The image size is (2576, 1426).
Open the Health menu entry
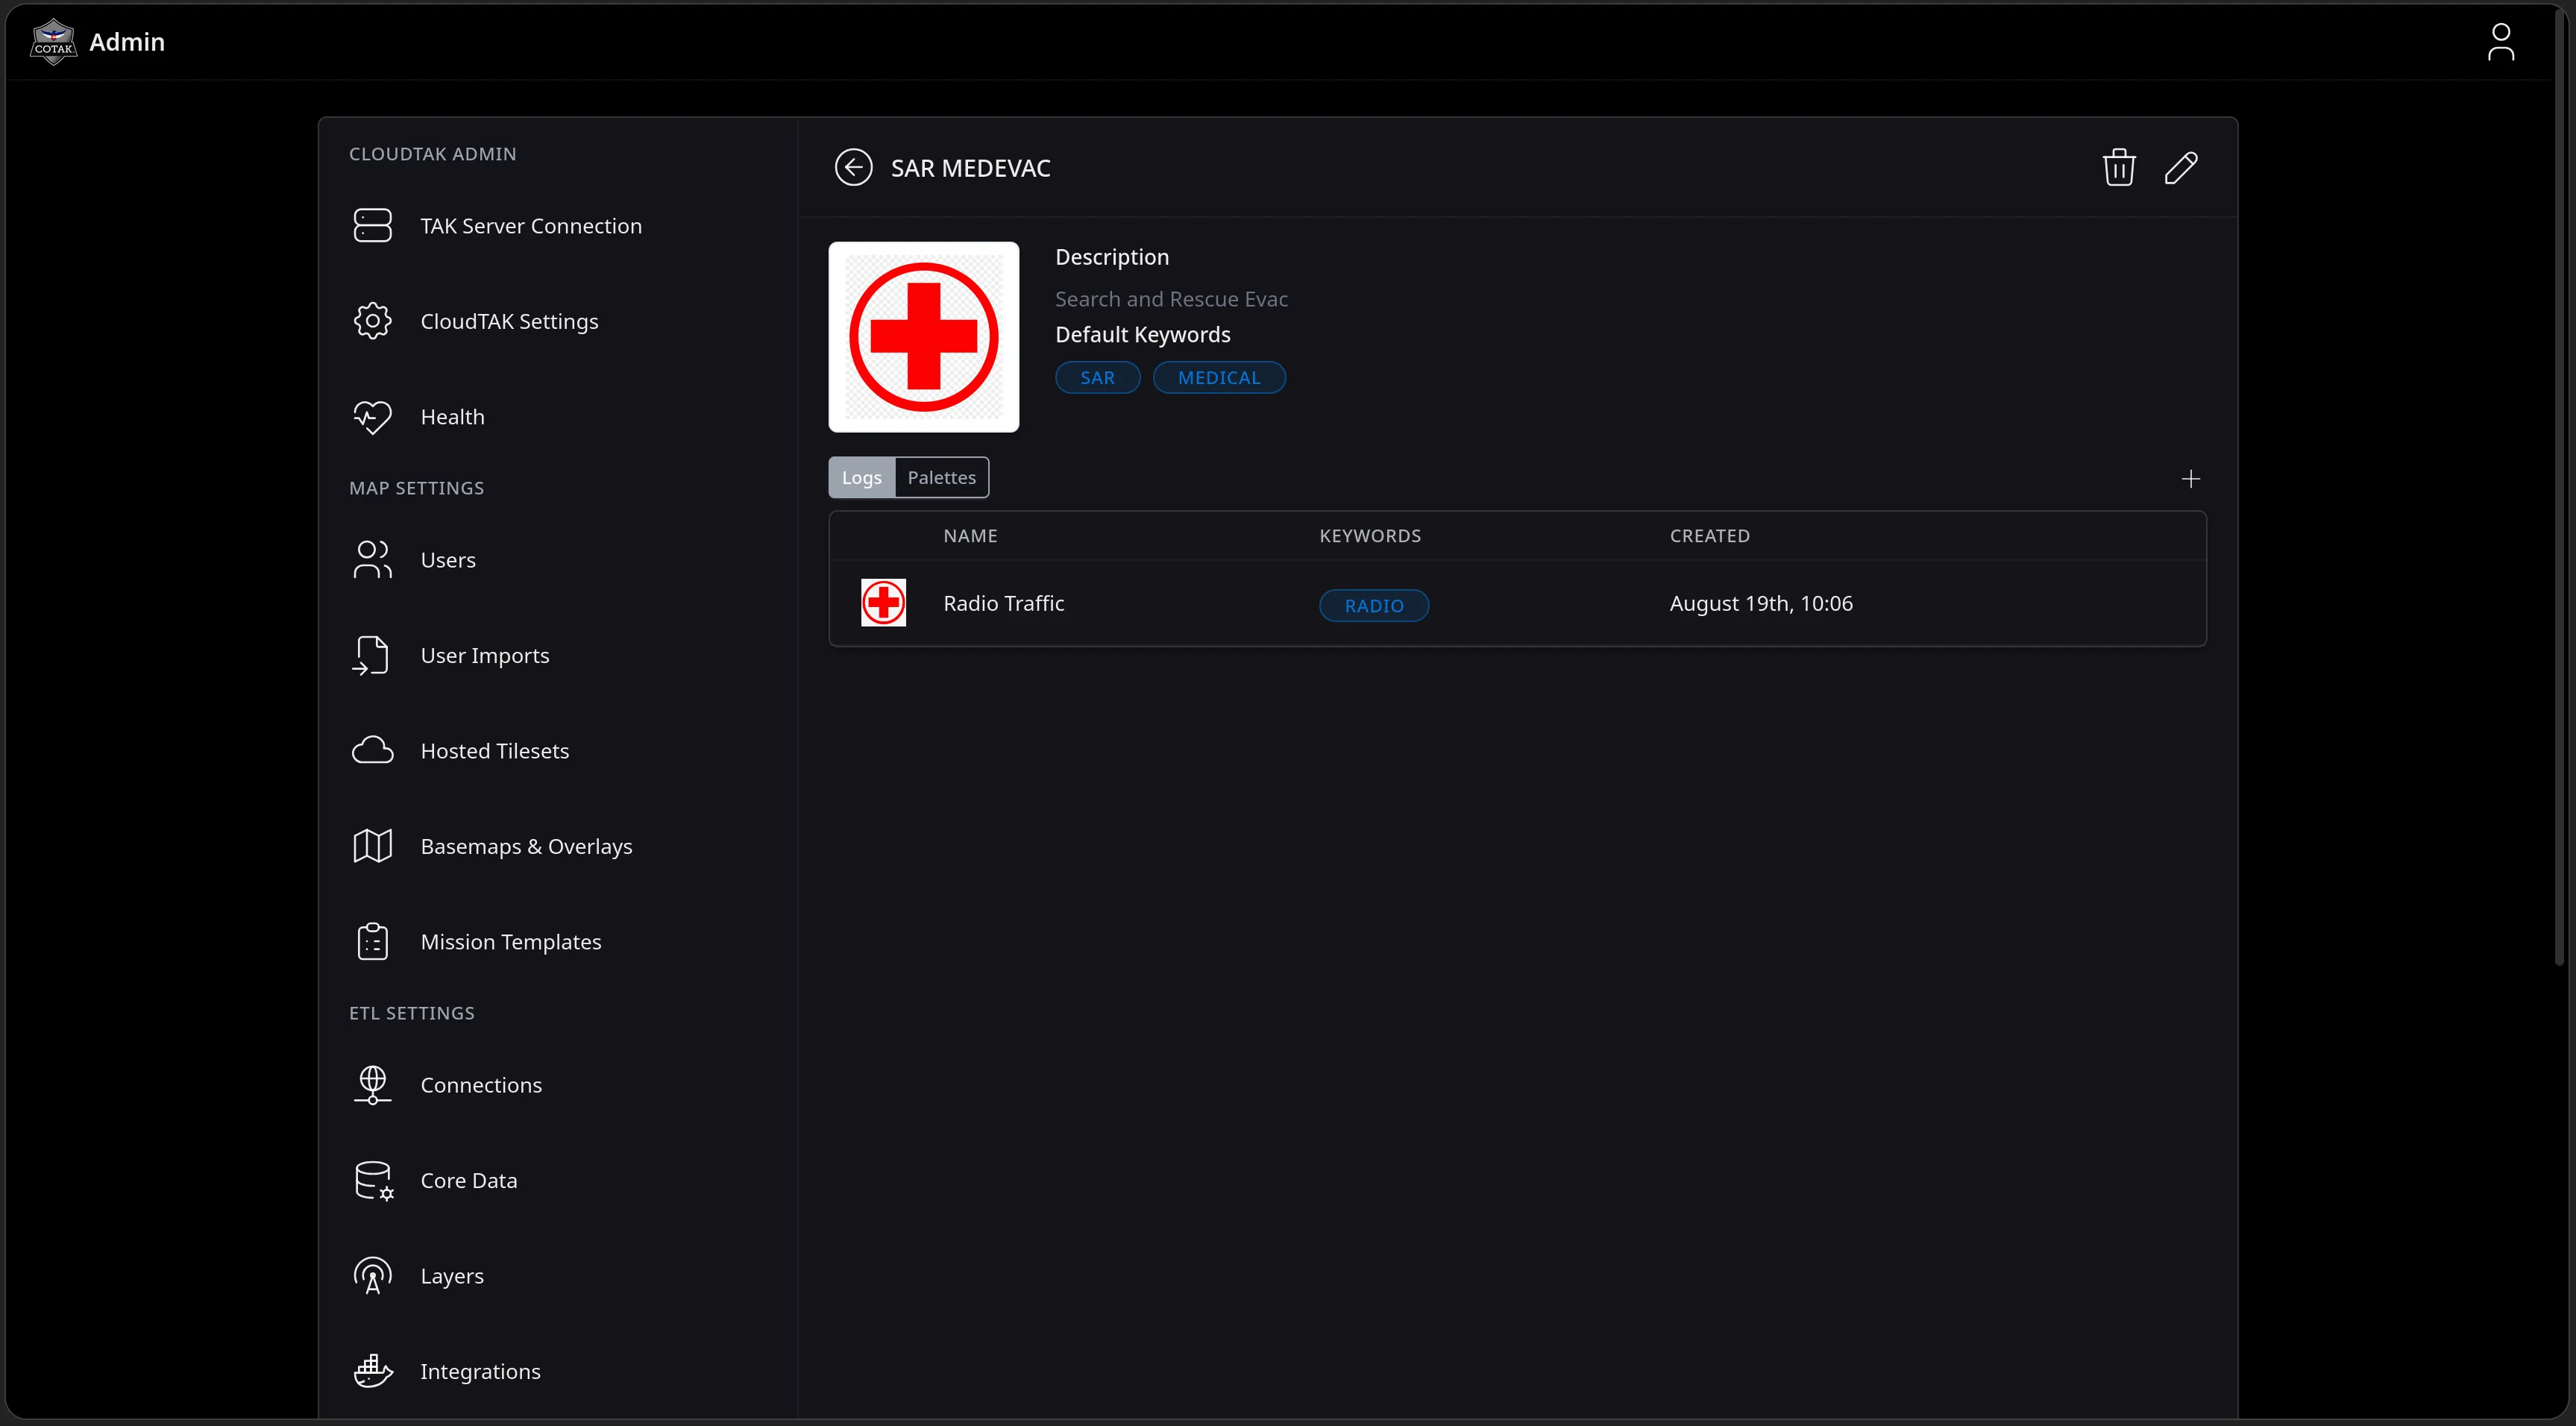click(558, 417)
